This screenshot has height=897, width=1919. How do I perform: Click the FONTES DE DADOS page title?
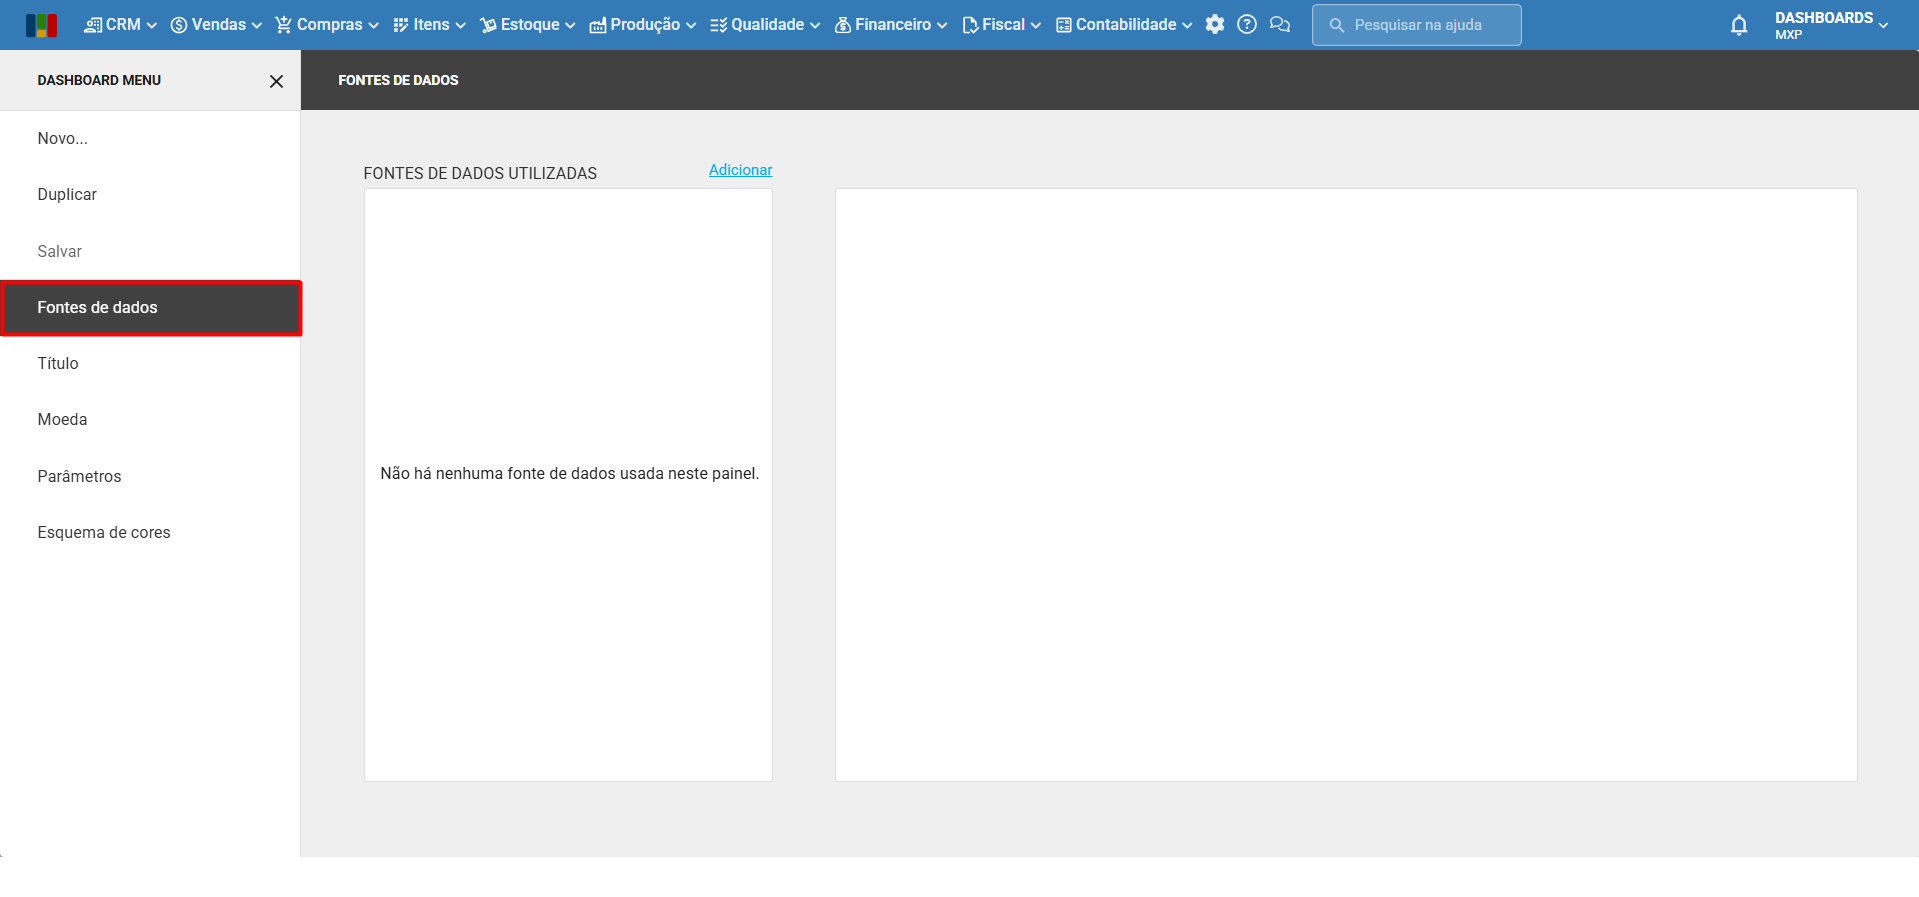coord(398,80)
